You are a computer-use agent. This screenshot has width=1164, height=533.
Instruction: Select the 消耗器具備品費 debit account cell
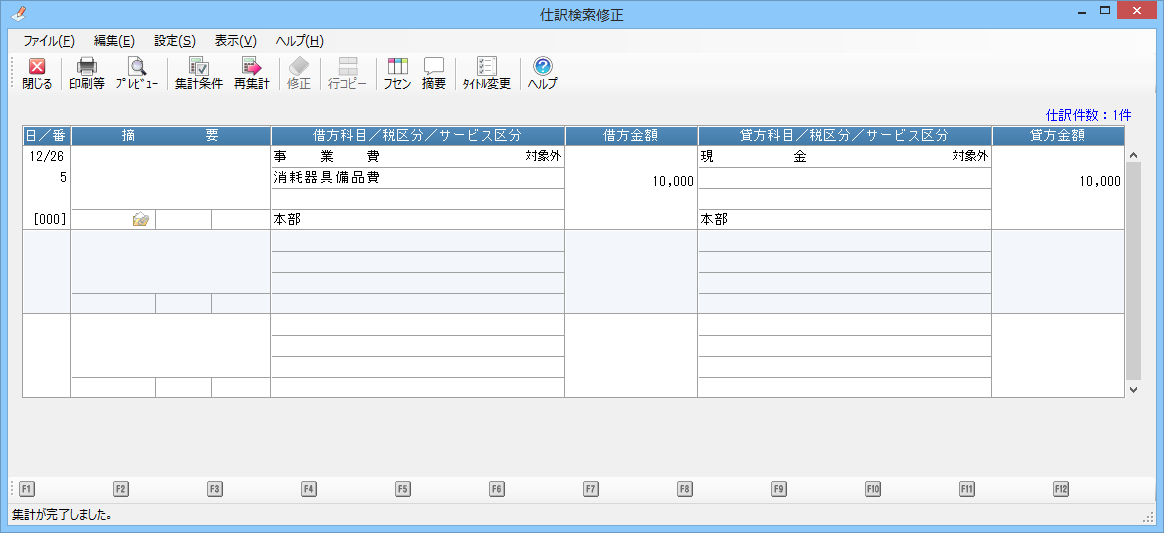[x=416, y=178]
